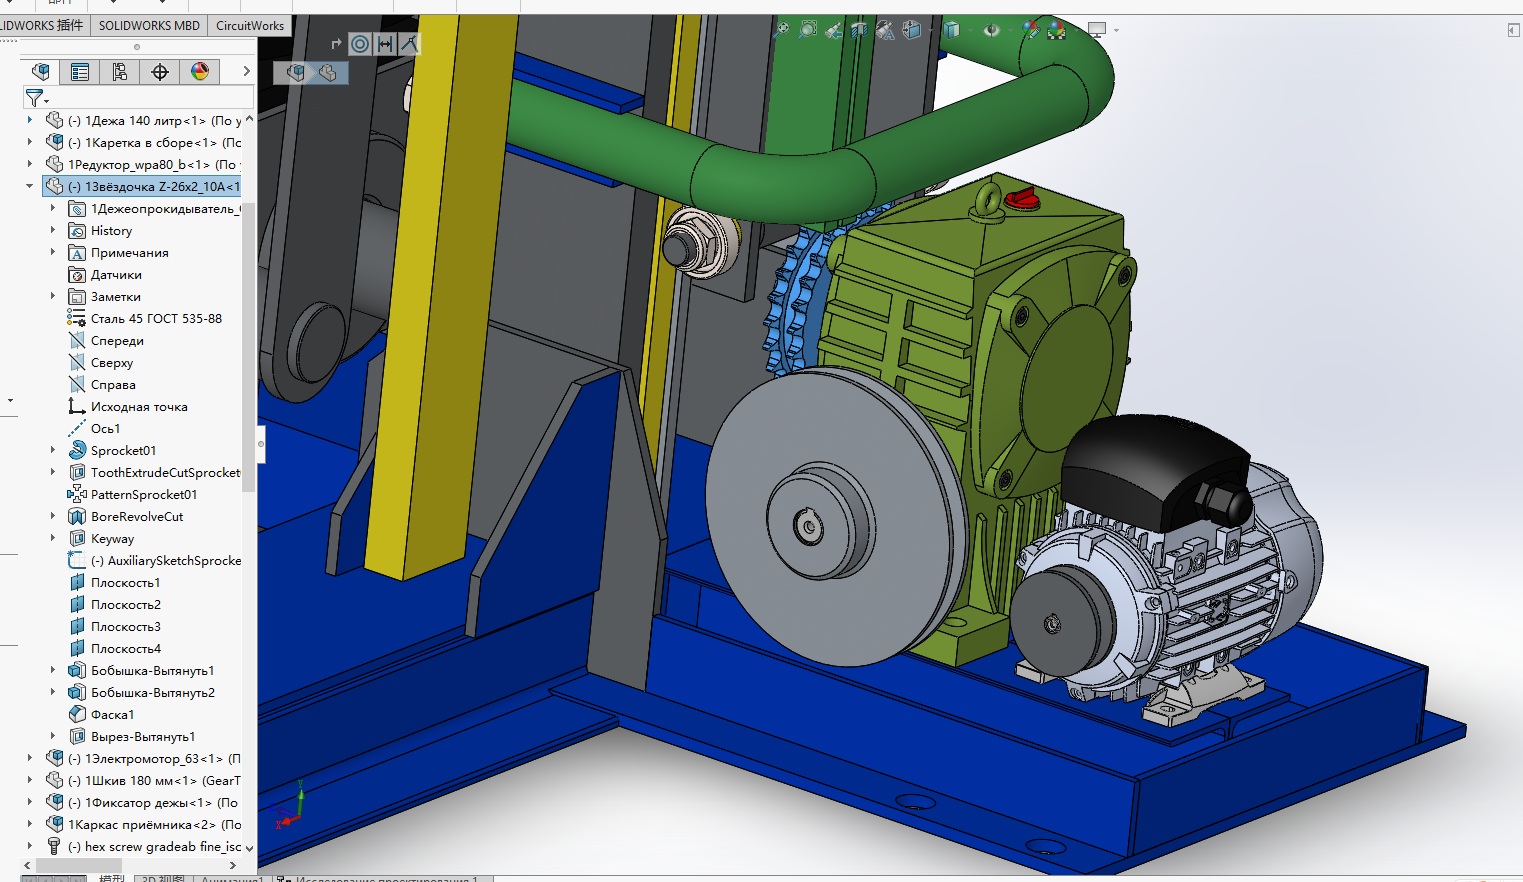Click the View Orientation cube icon
Screen dimensions: 1523x882
(911, 30)
